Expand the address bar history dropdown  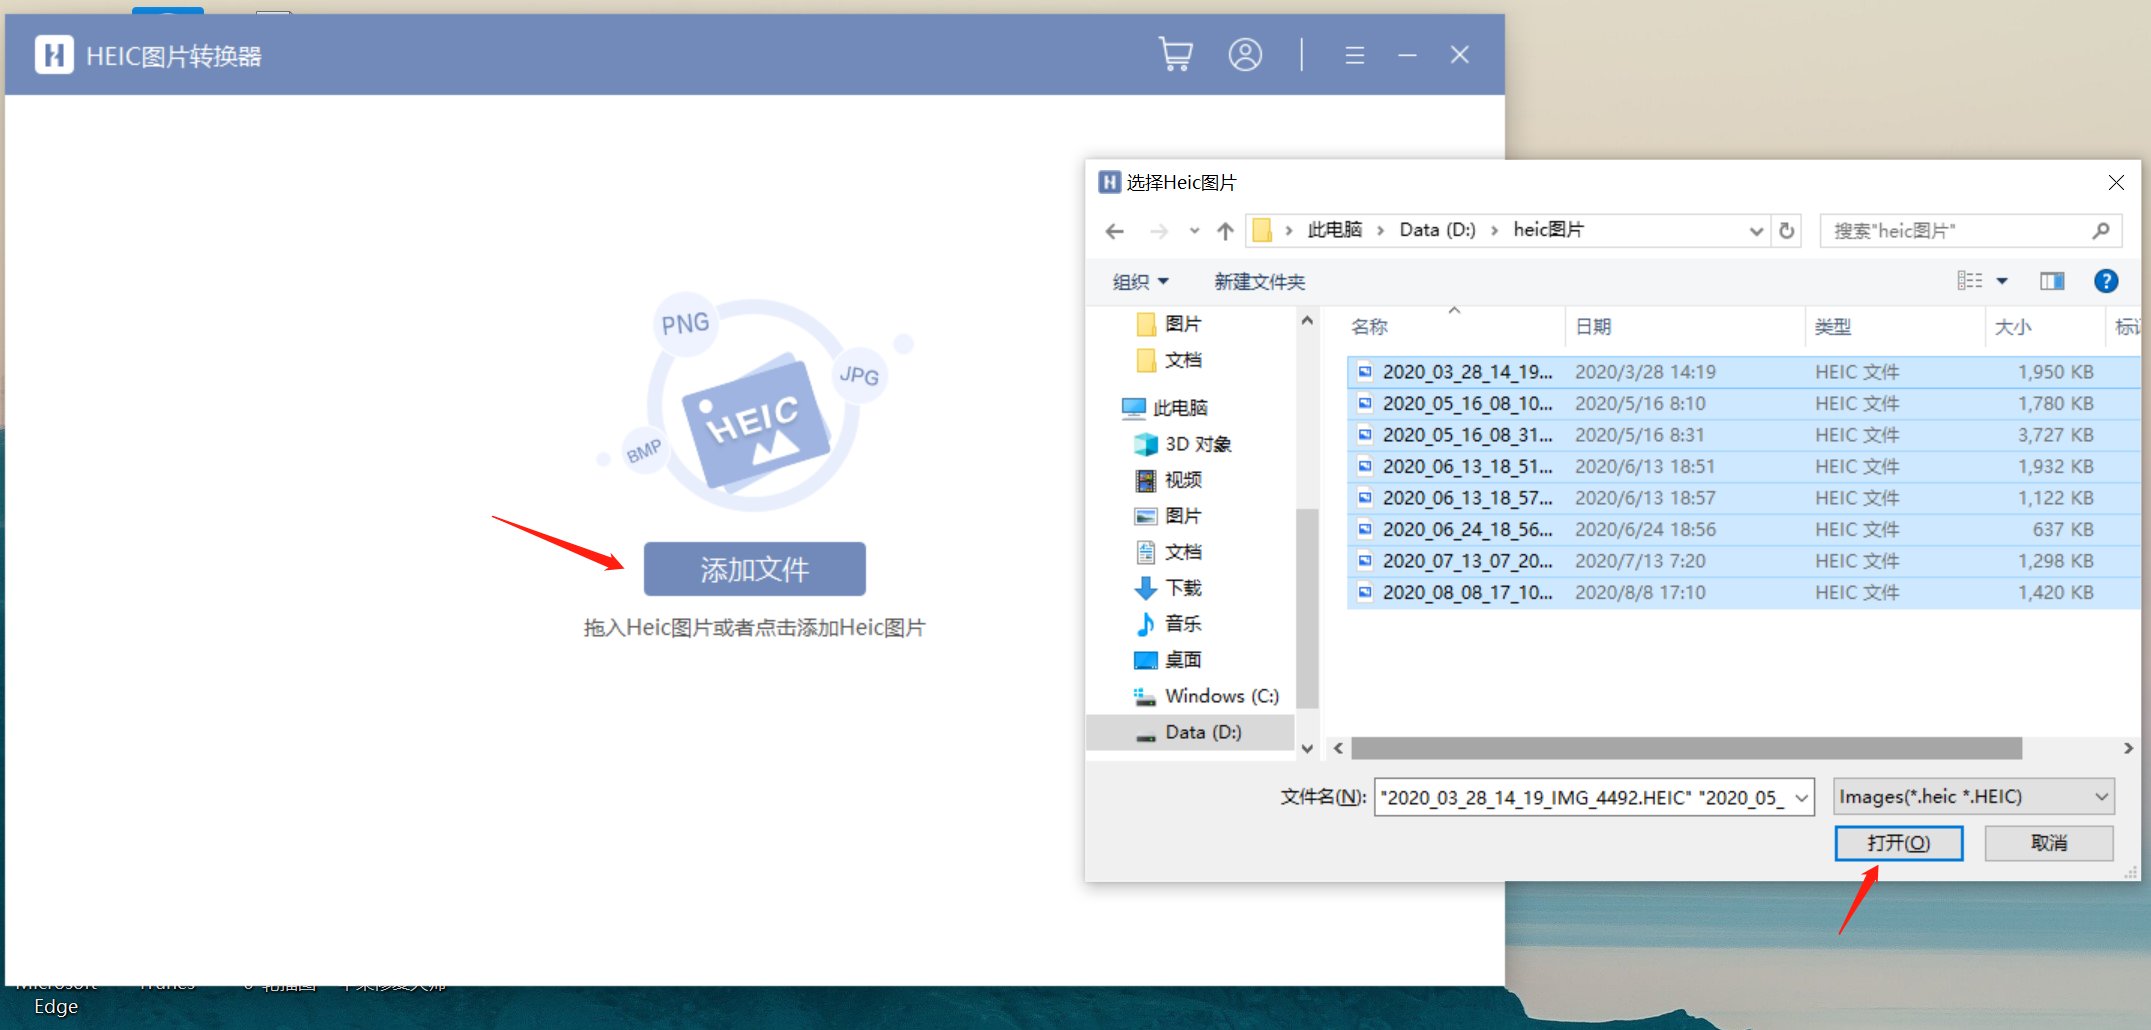1756,231
